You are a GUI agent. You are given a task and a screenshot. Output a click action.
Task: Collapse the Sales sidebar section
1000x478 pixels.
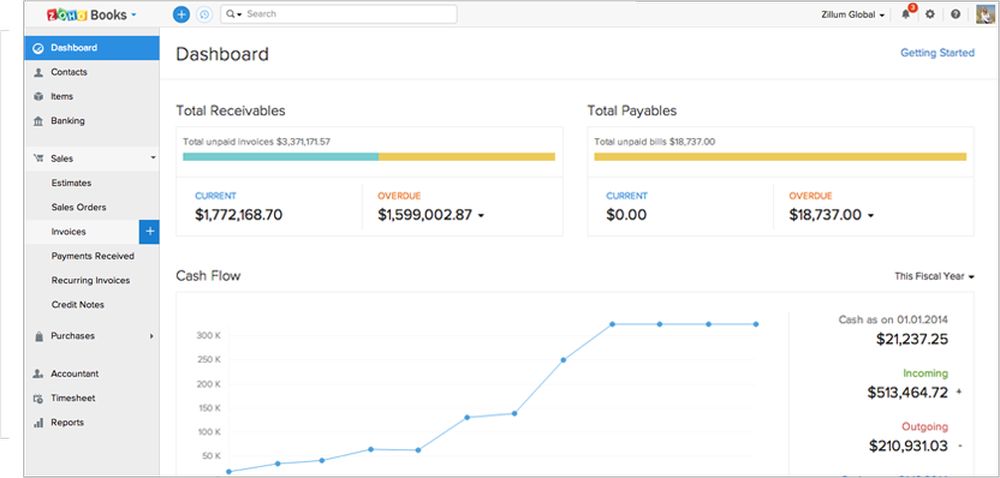(92, 158)
